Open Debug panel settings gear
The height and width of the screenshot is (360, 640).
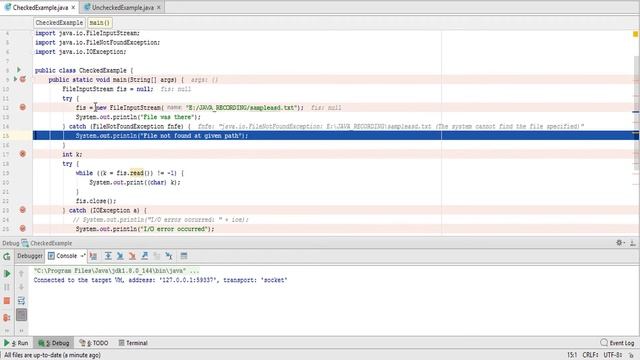click(620, 243)
